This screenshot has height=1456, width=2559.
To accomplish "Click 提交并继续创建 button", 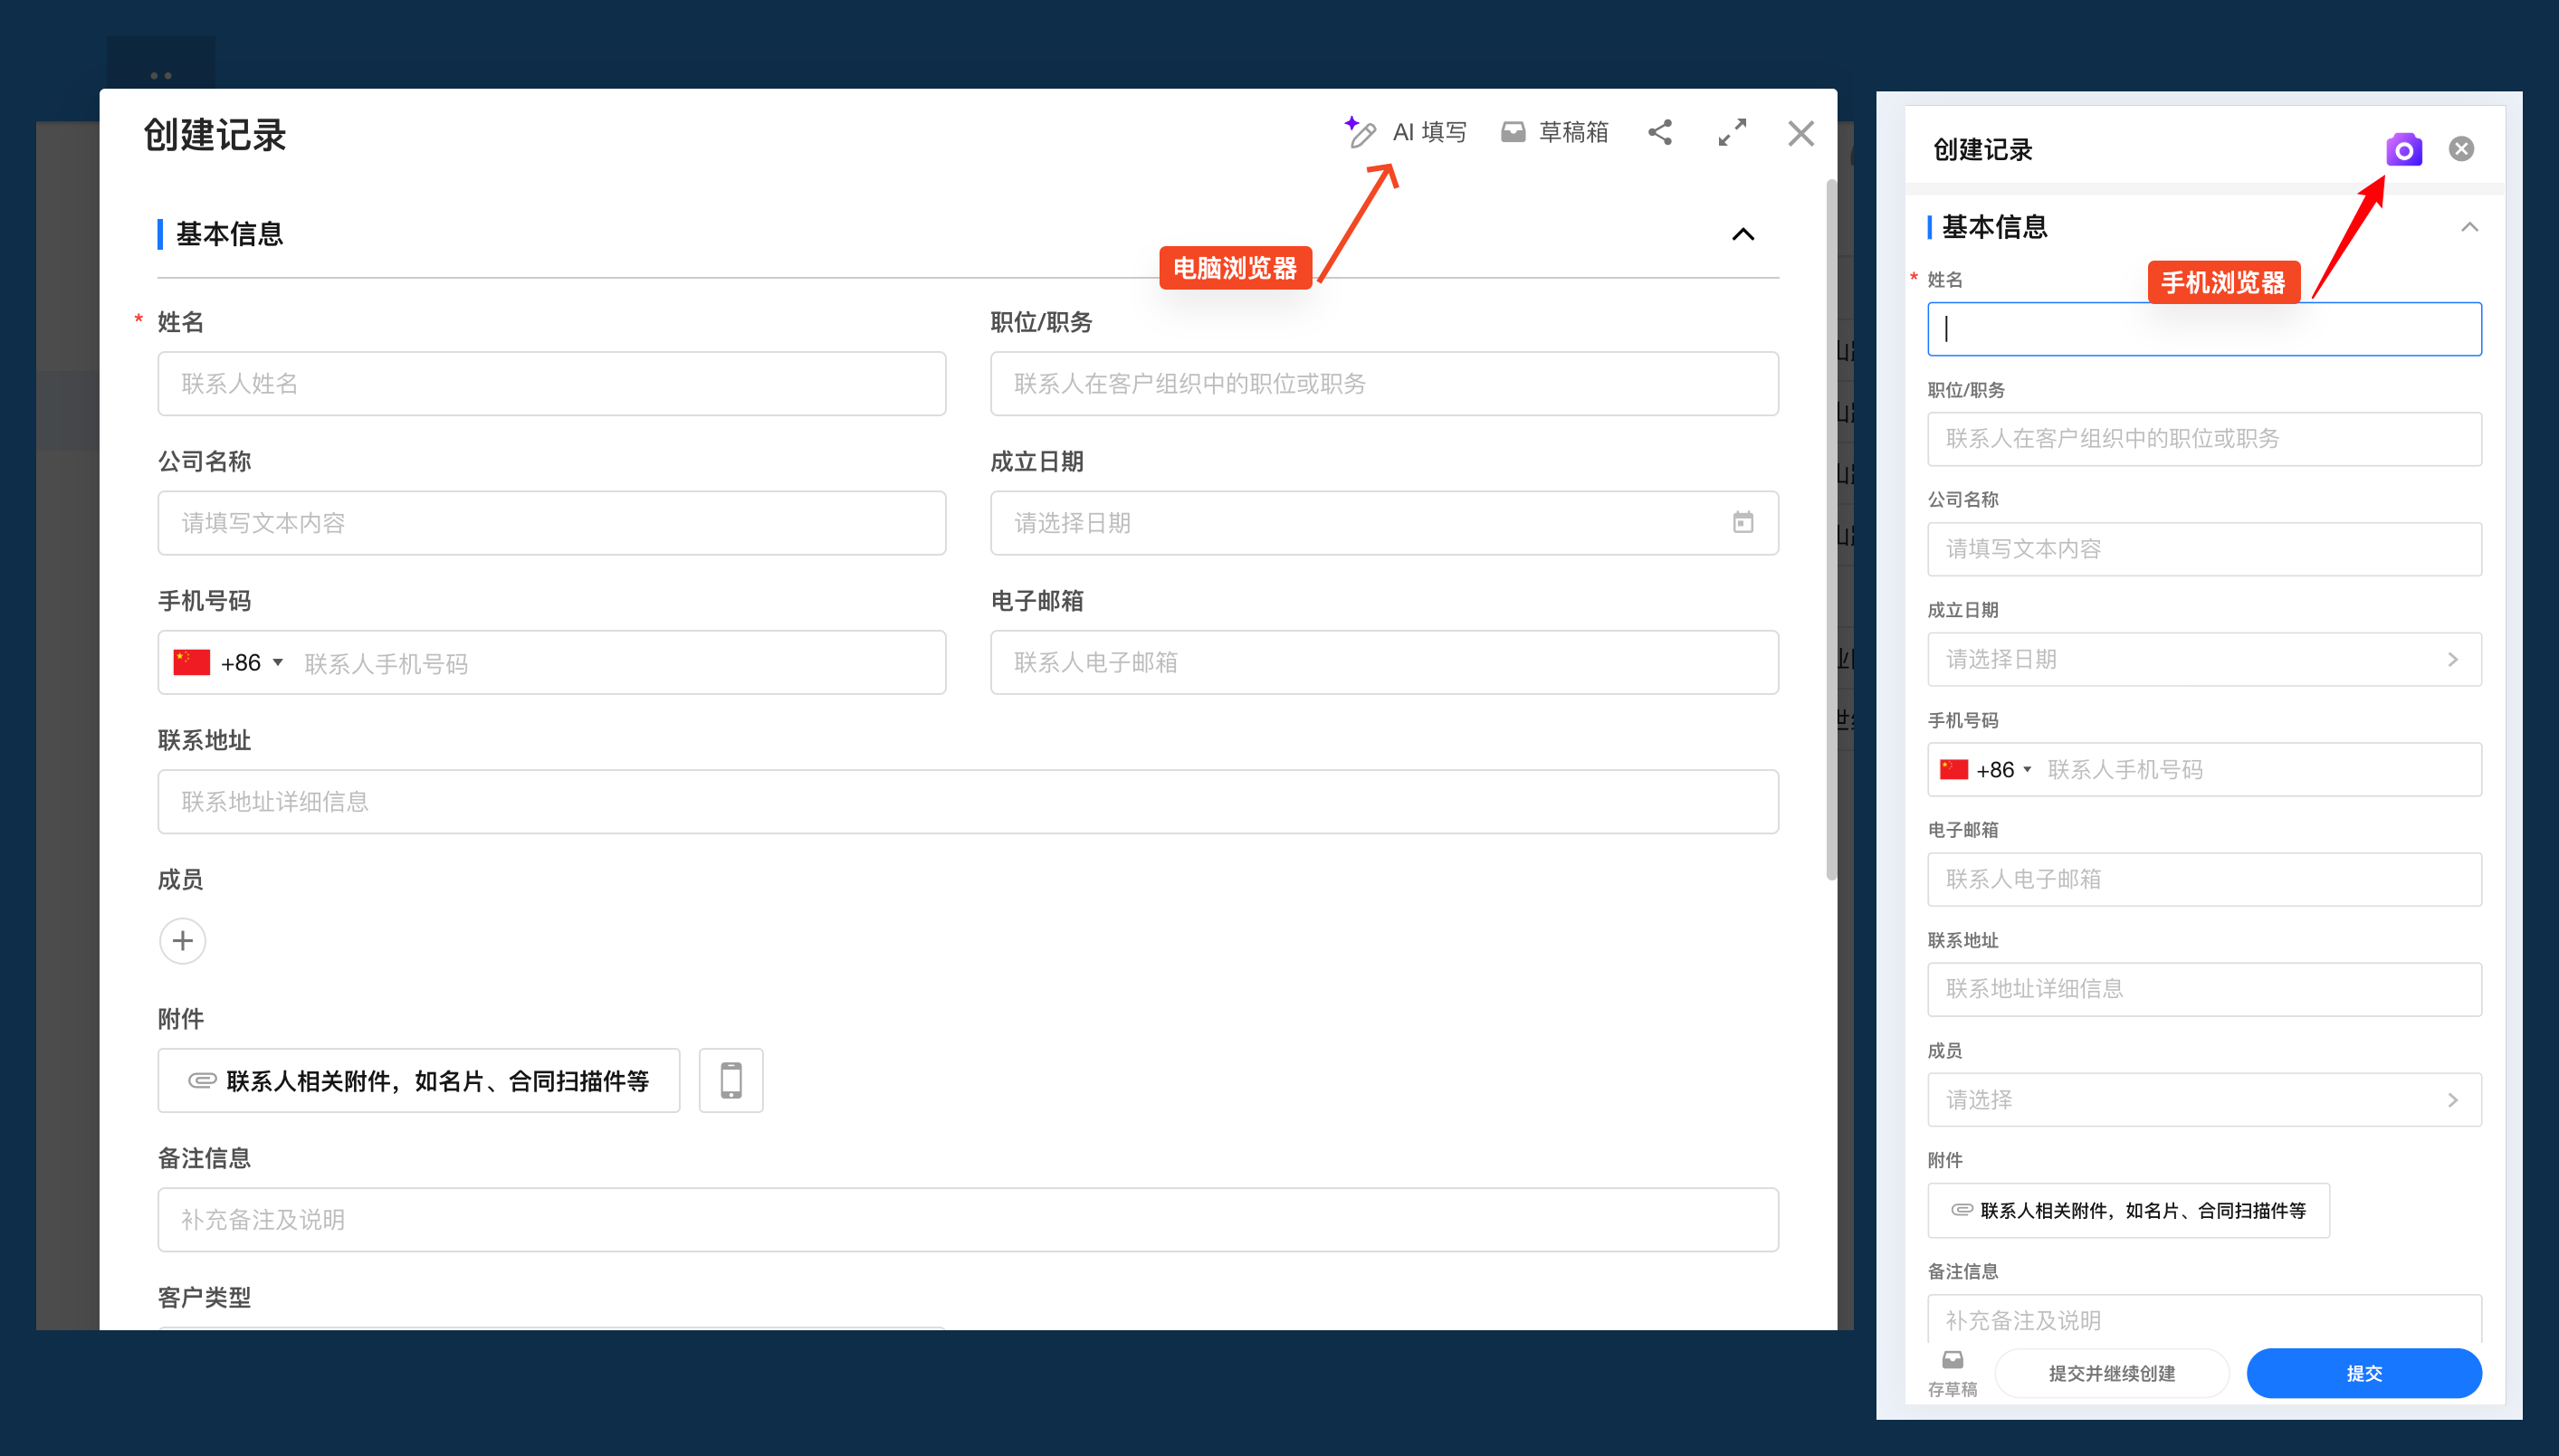I will (2111, 1373).
